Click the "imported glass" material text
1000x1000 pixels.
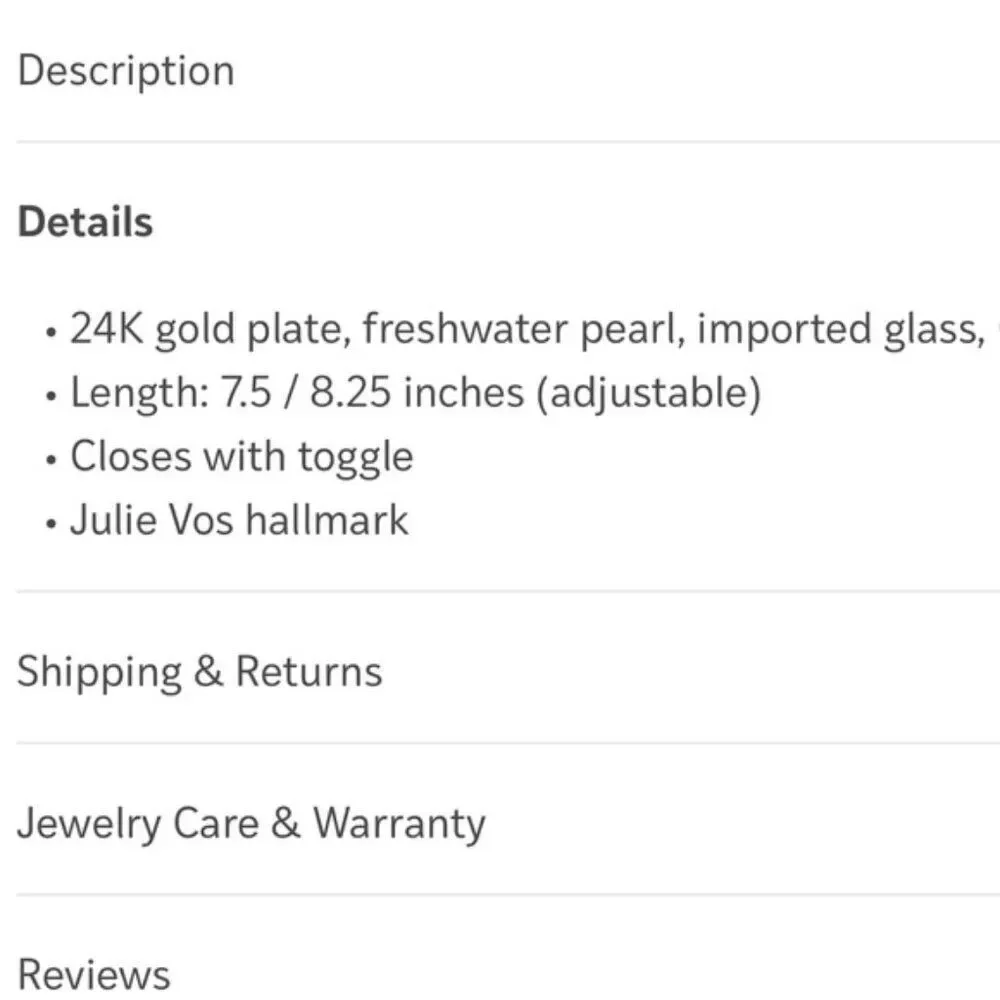tap(835, 328)
